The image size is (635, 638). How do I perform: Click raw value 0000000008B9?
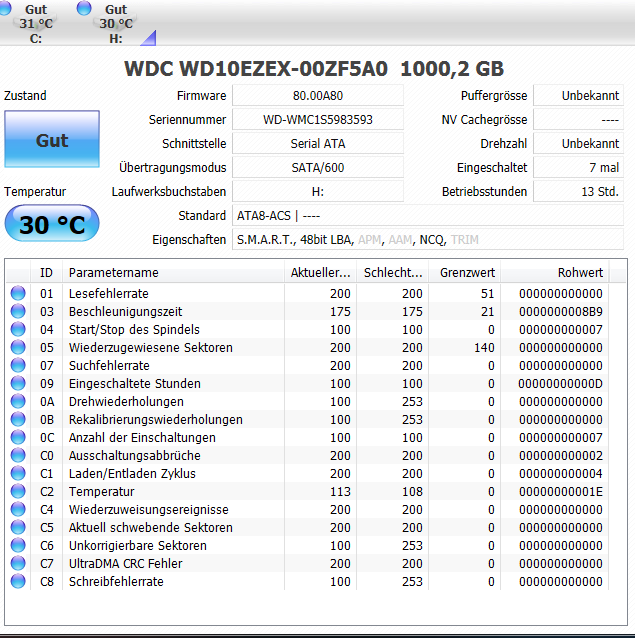coord(561,312)
